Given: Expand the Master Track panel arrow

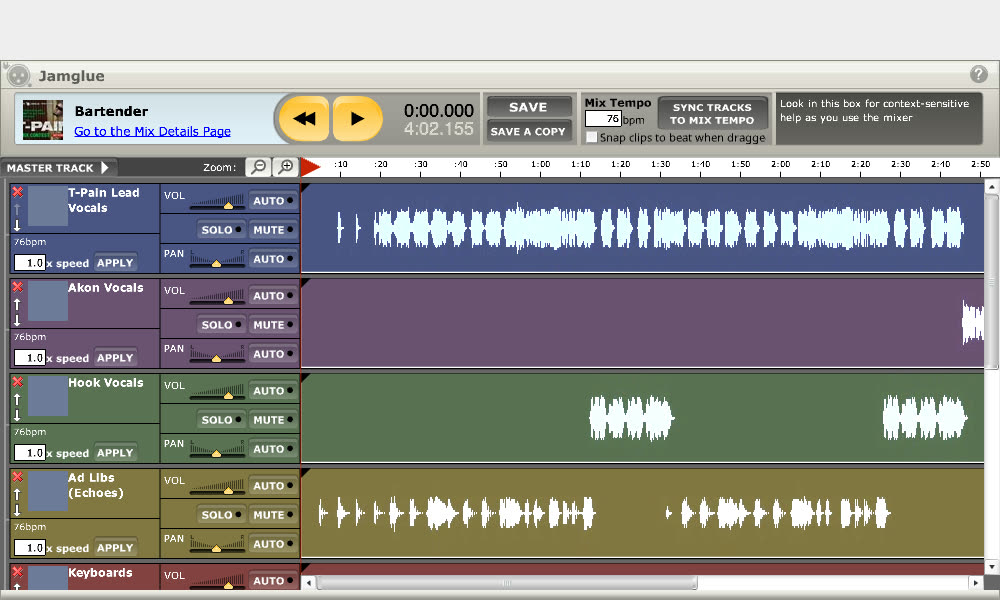Looking at the screenshot, I should [x=105, y=168].
